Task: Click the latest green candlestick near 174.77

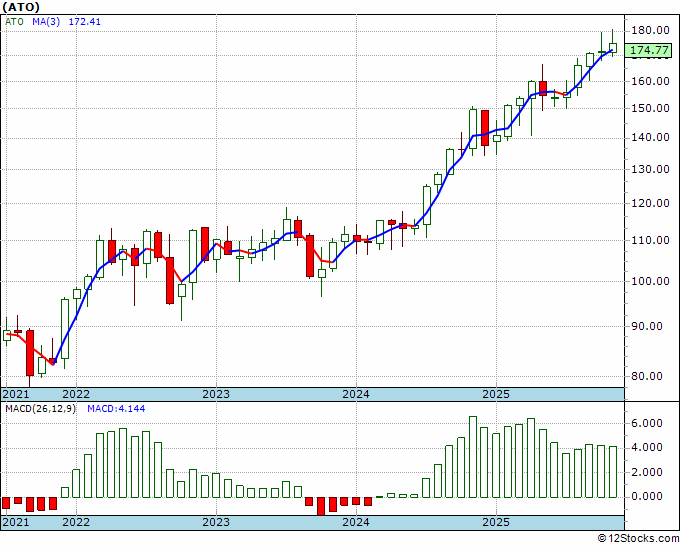Action: pyautogui.click(x=613, y=48)
